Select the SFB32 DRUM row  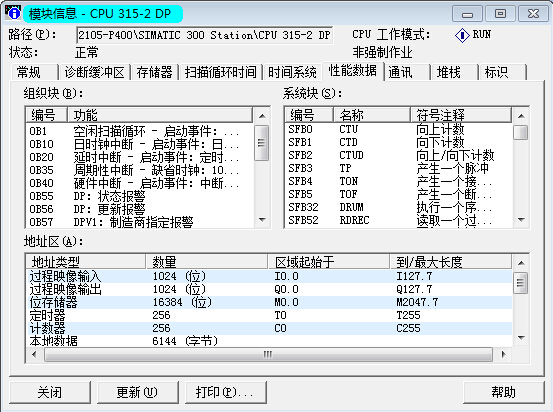399,207
